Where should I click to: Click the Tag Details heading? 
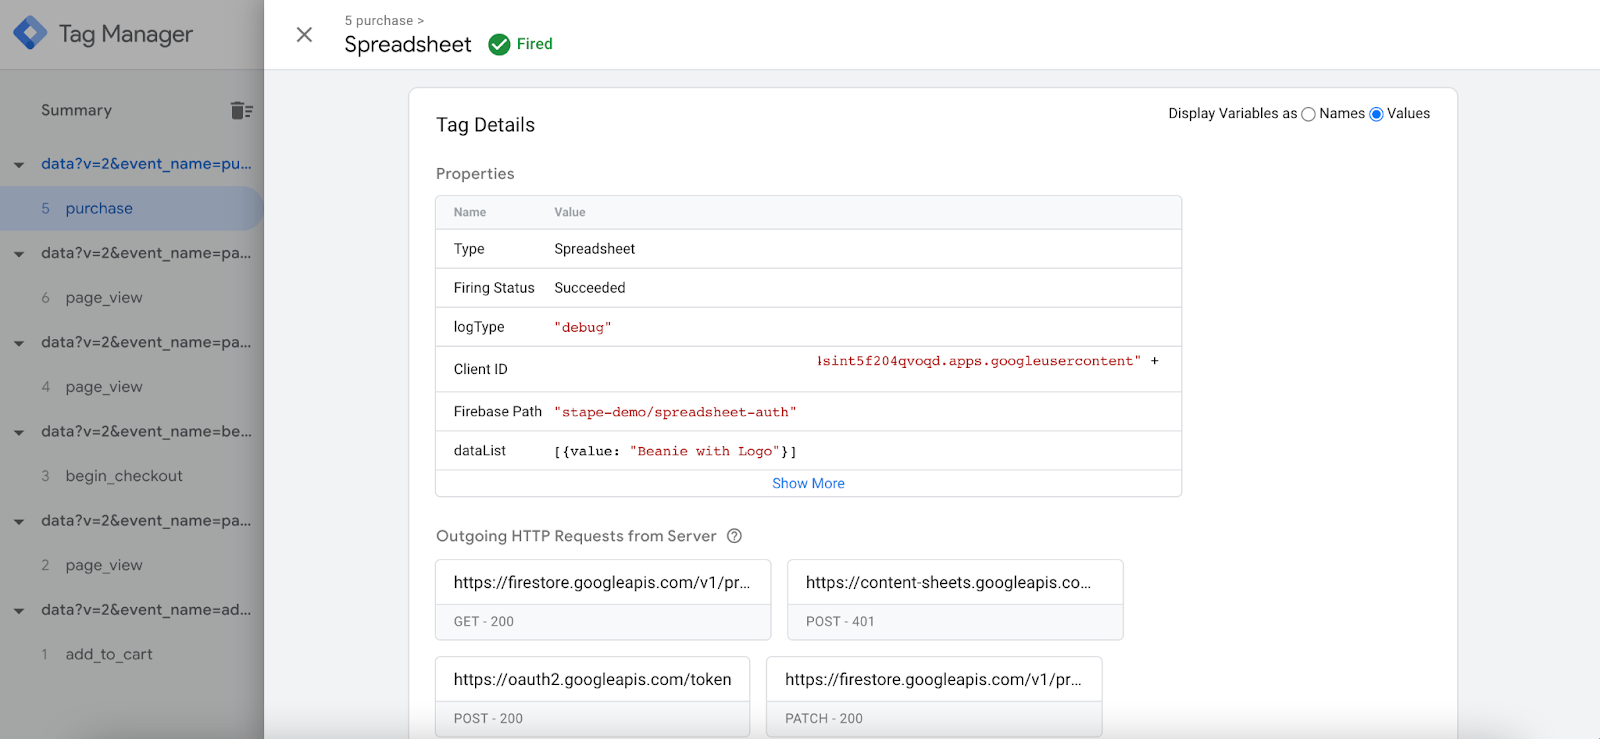click(x=485, y=125)
